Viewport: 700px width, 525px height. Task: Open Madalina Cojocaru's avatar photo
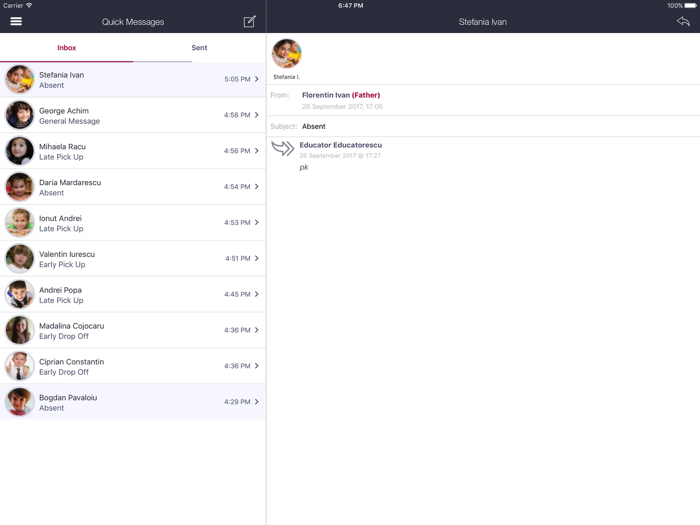[x=19, y=330]
